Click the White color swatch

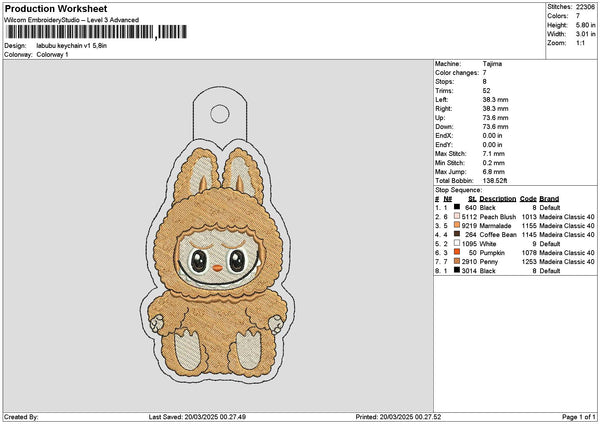pos(457,243)
